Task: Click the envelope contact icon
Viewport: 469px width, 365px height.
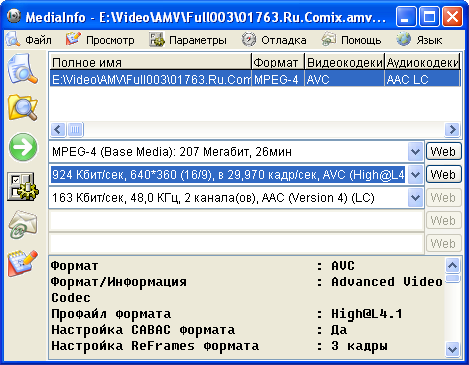Action: click(23, 224)
